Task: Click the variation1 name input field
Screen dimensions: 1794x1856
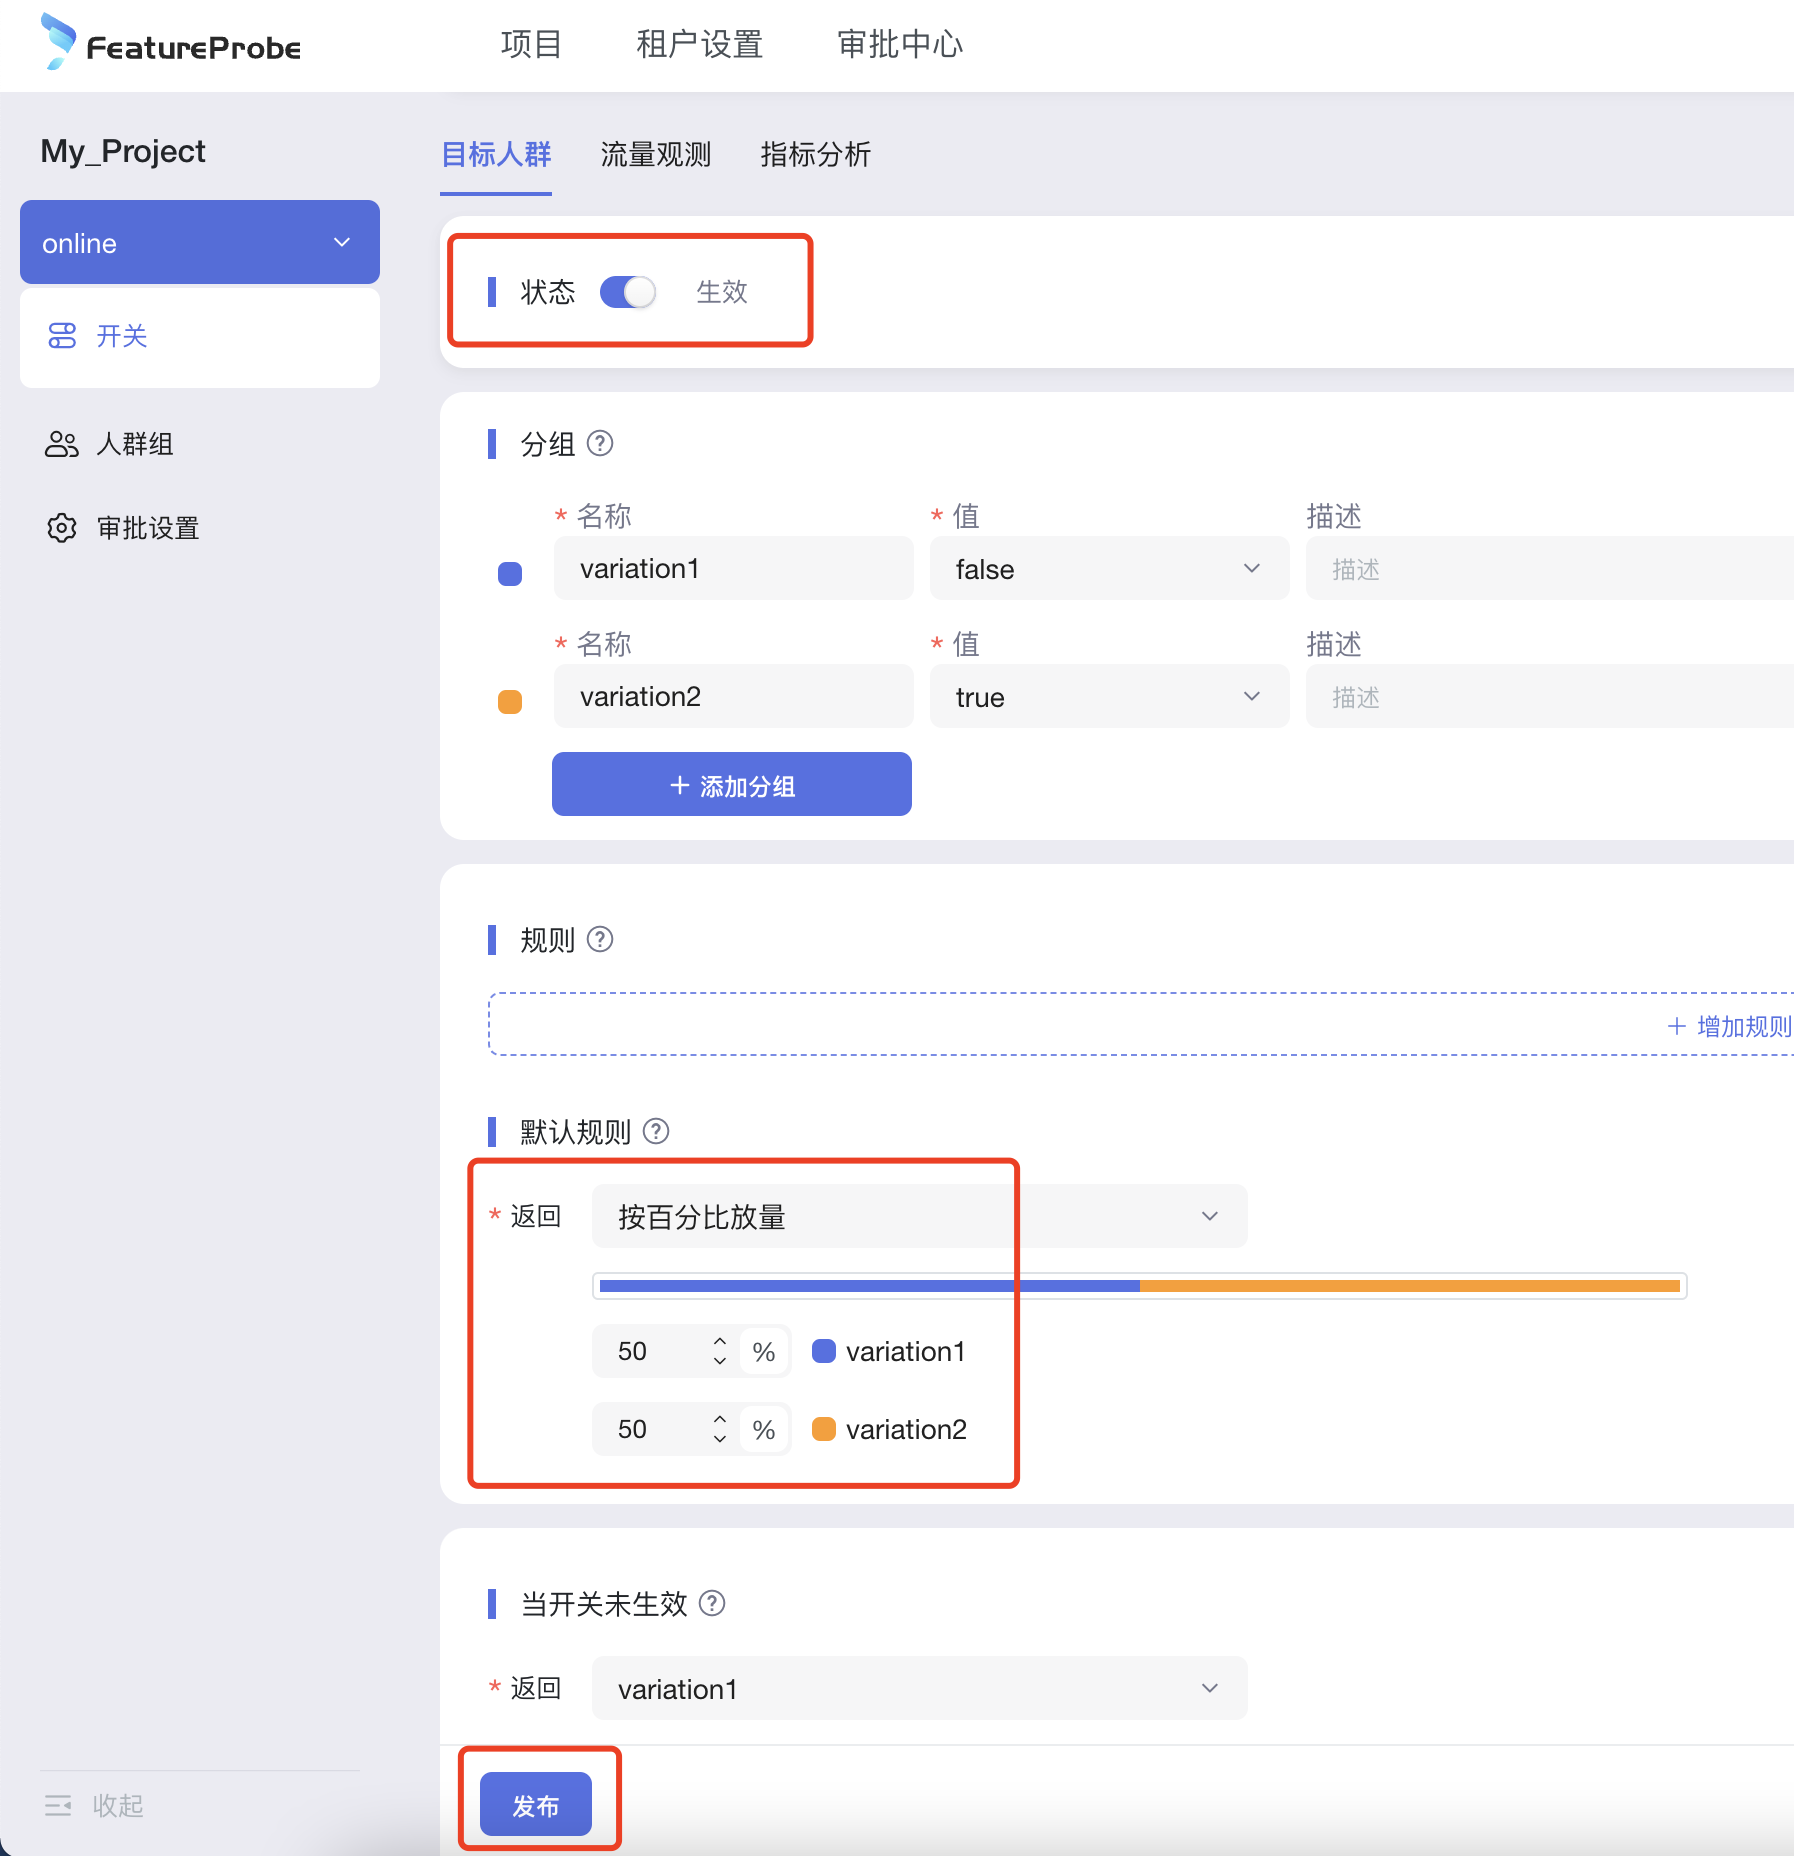Action: (x=733, y=569)
